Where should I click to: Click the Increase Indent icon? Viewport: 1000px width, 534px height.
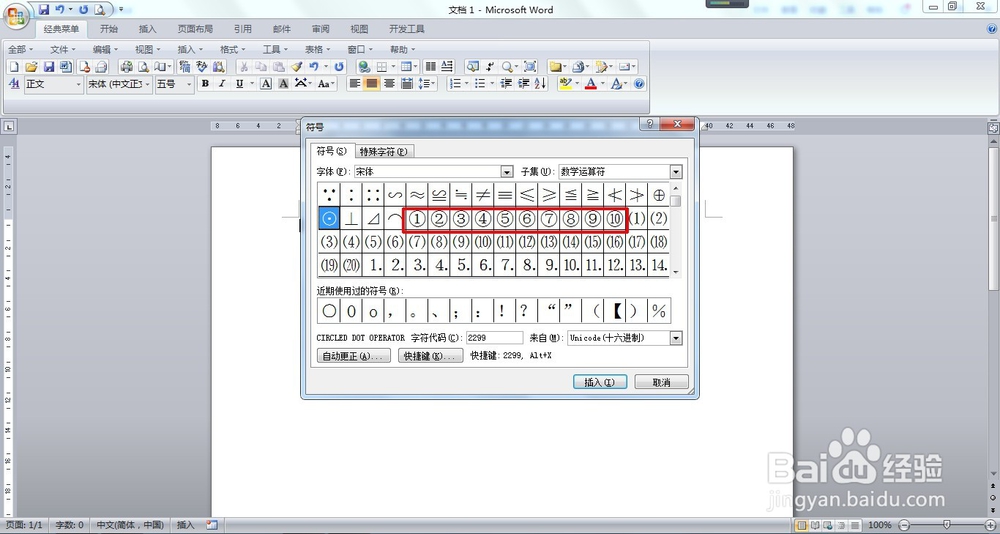tap(524, 84)
